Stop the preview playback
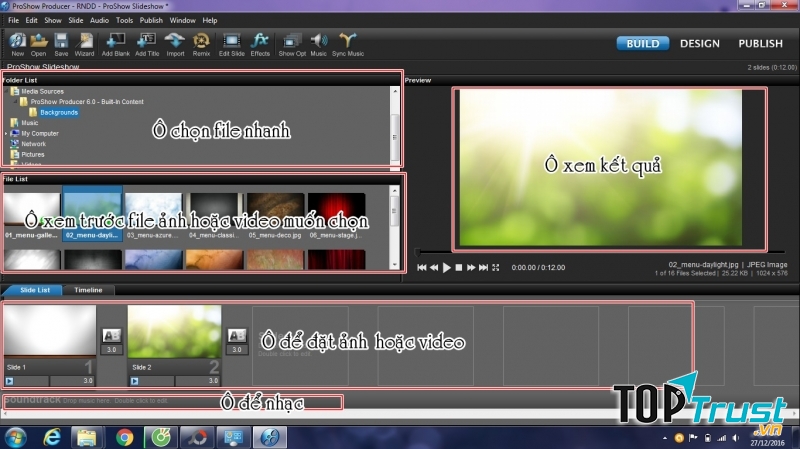This screenshot has width=800, height=449. (459, 268)
